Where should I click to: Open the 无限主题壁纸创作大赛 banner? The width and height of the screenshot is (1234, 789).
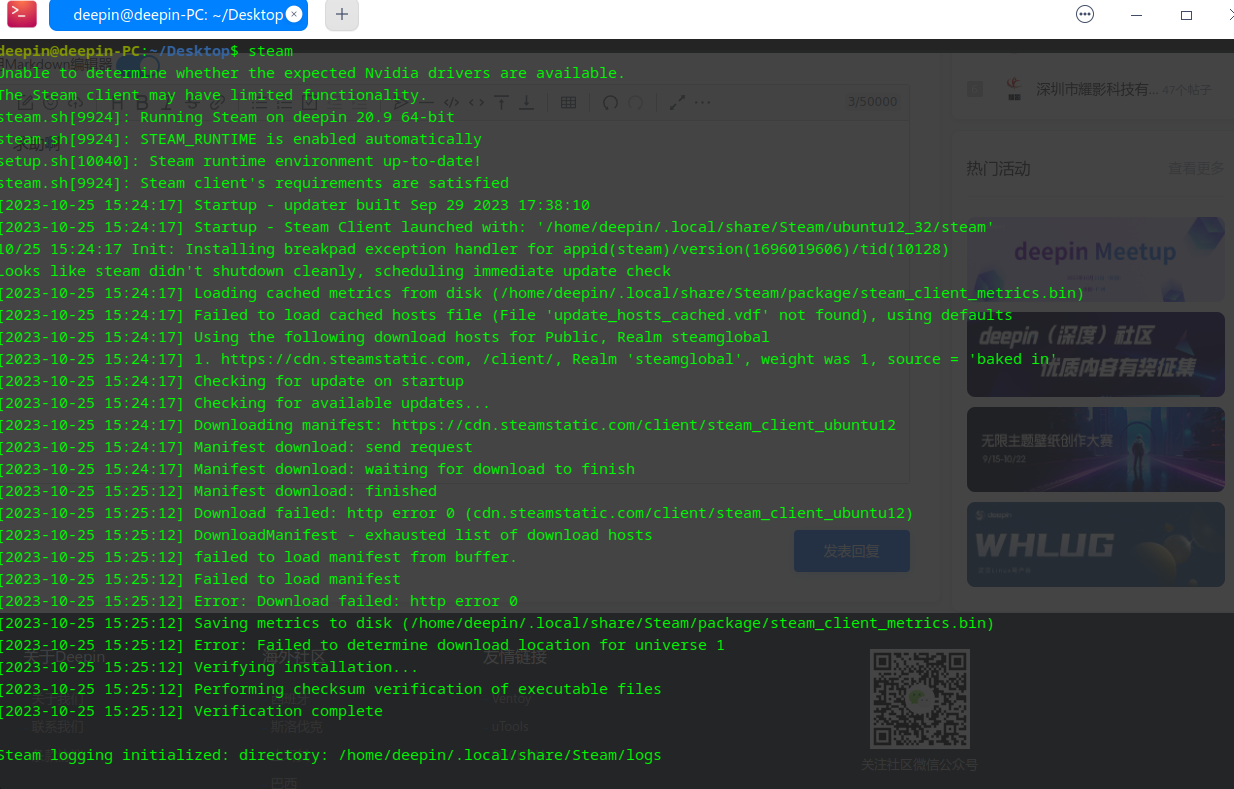point(1096,449)
